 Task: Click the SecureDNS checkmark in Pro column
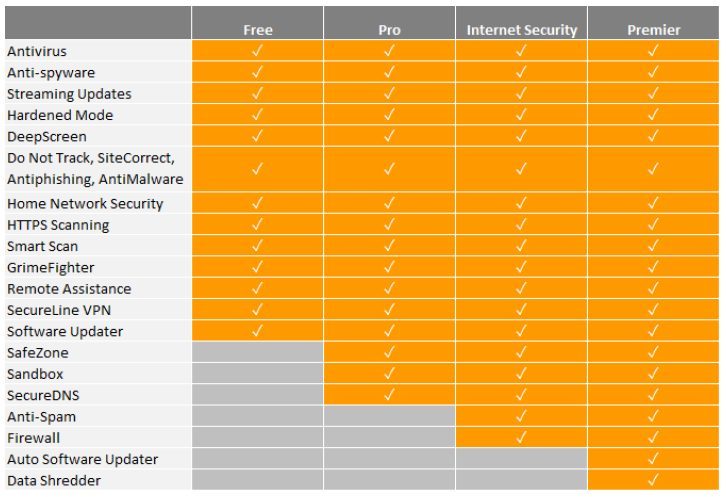(389, 395)
